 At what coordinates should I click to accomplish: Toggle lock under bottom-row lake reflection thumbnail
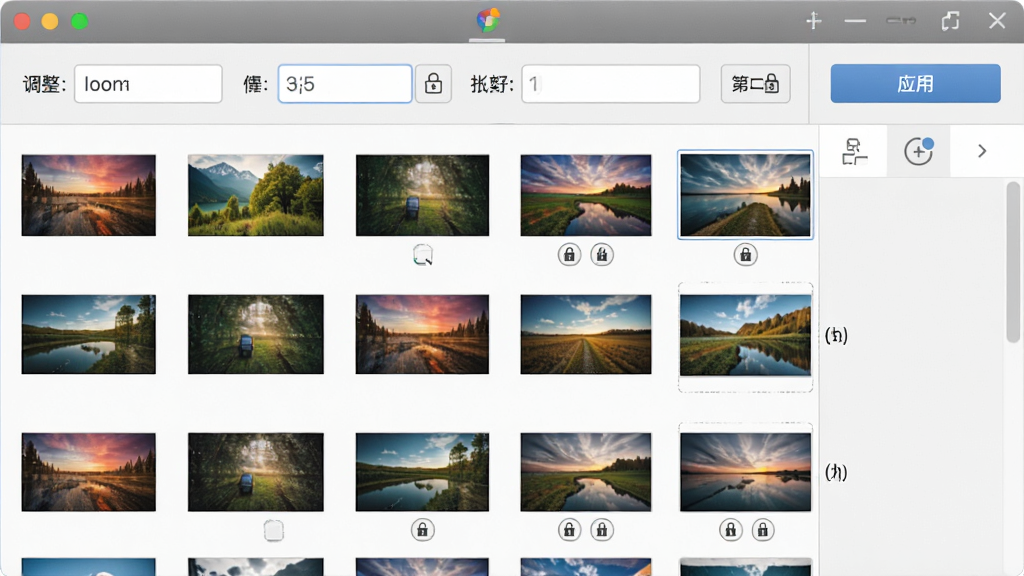click(x=423, y=530)
